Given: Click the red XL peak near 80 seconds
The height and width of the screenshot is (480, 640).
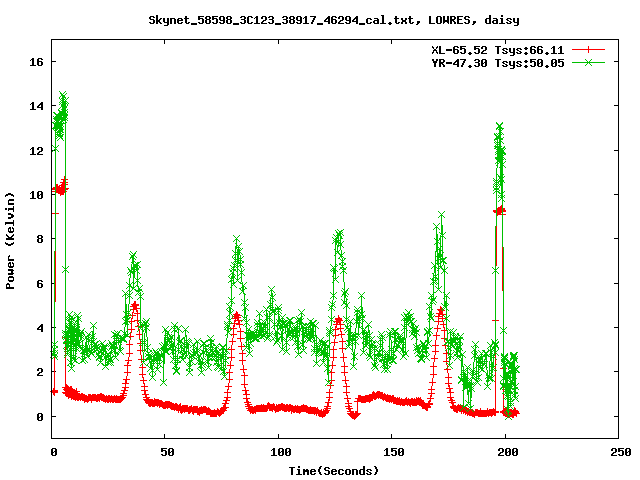Looking at the screenshot, I should [237, 316].
